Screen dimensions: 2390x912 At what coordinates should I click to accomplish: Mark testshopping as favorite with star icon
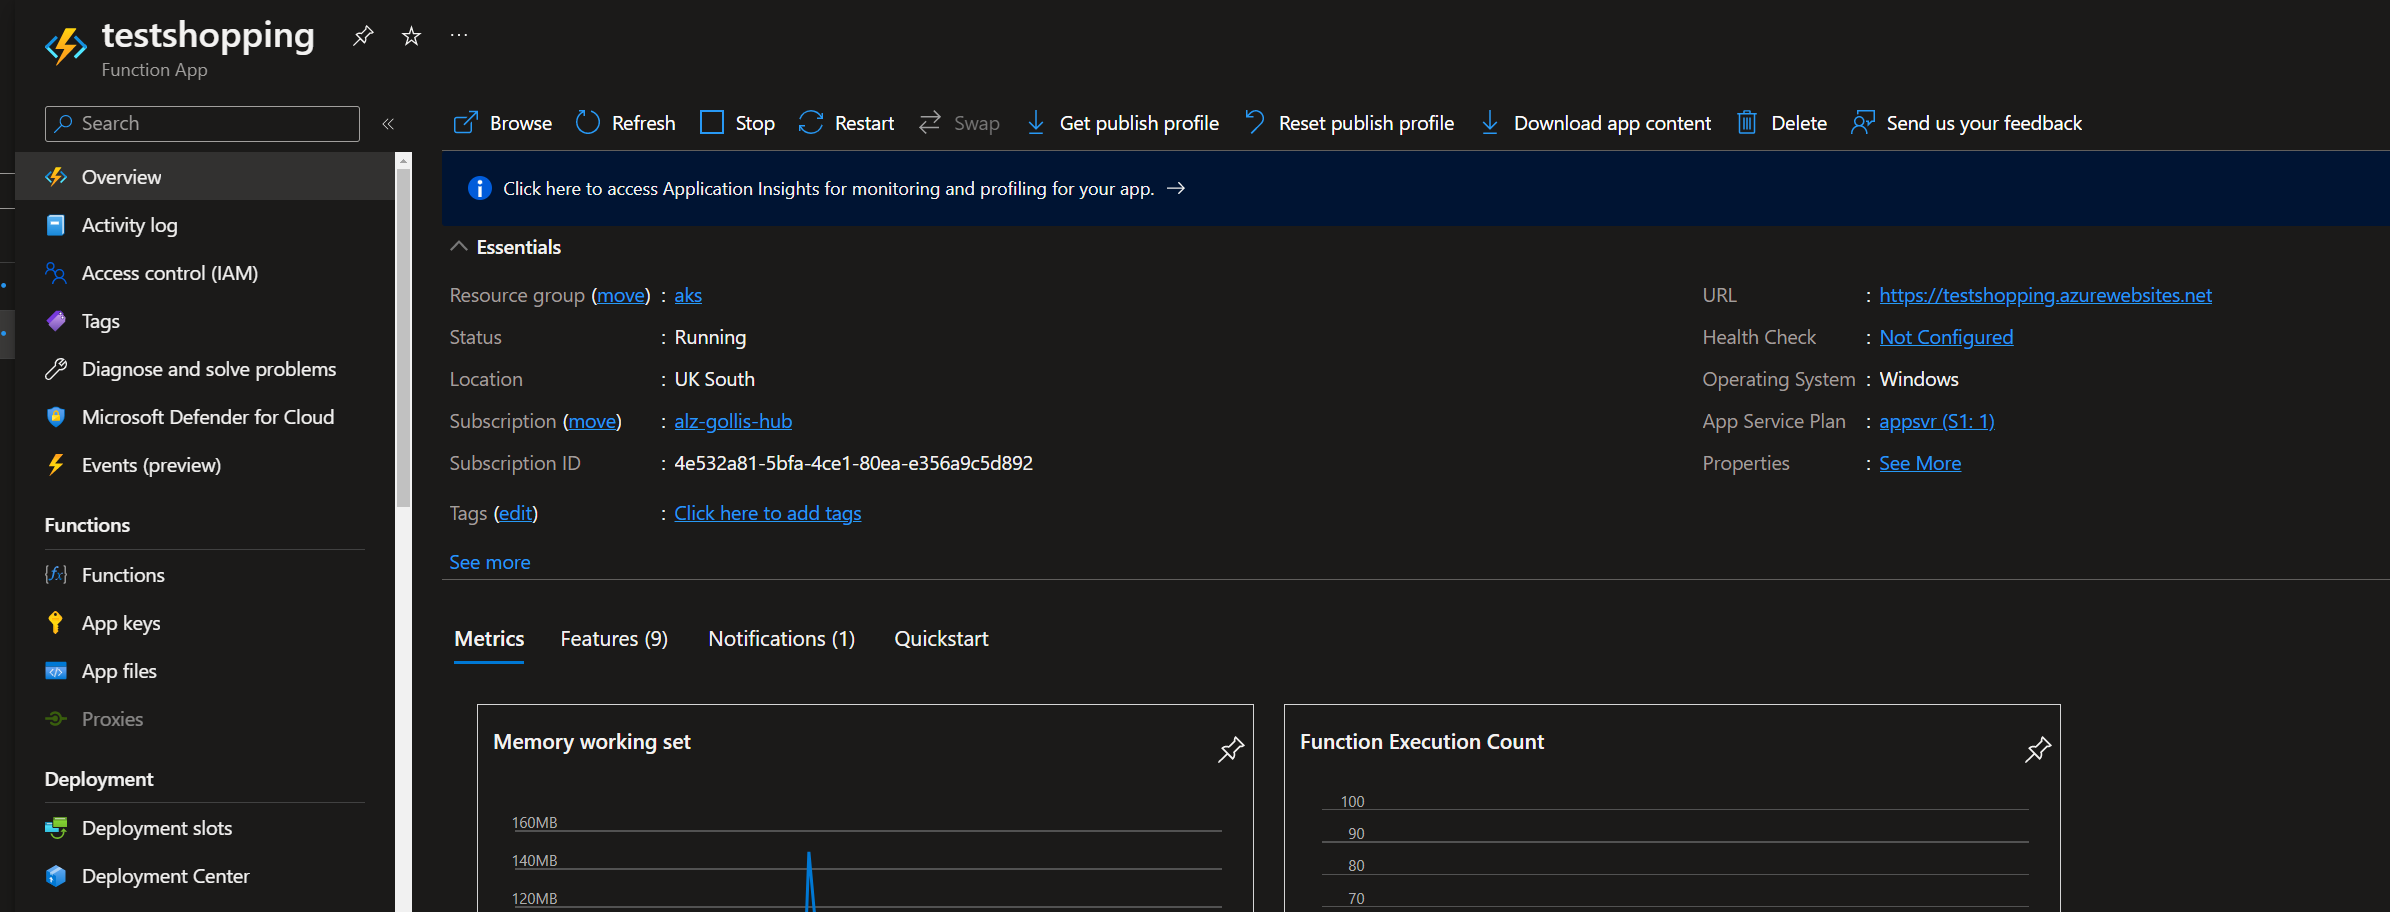411,36
